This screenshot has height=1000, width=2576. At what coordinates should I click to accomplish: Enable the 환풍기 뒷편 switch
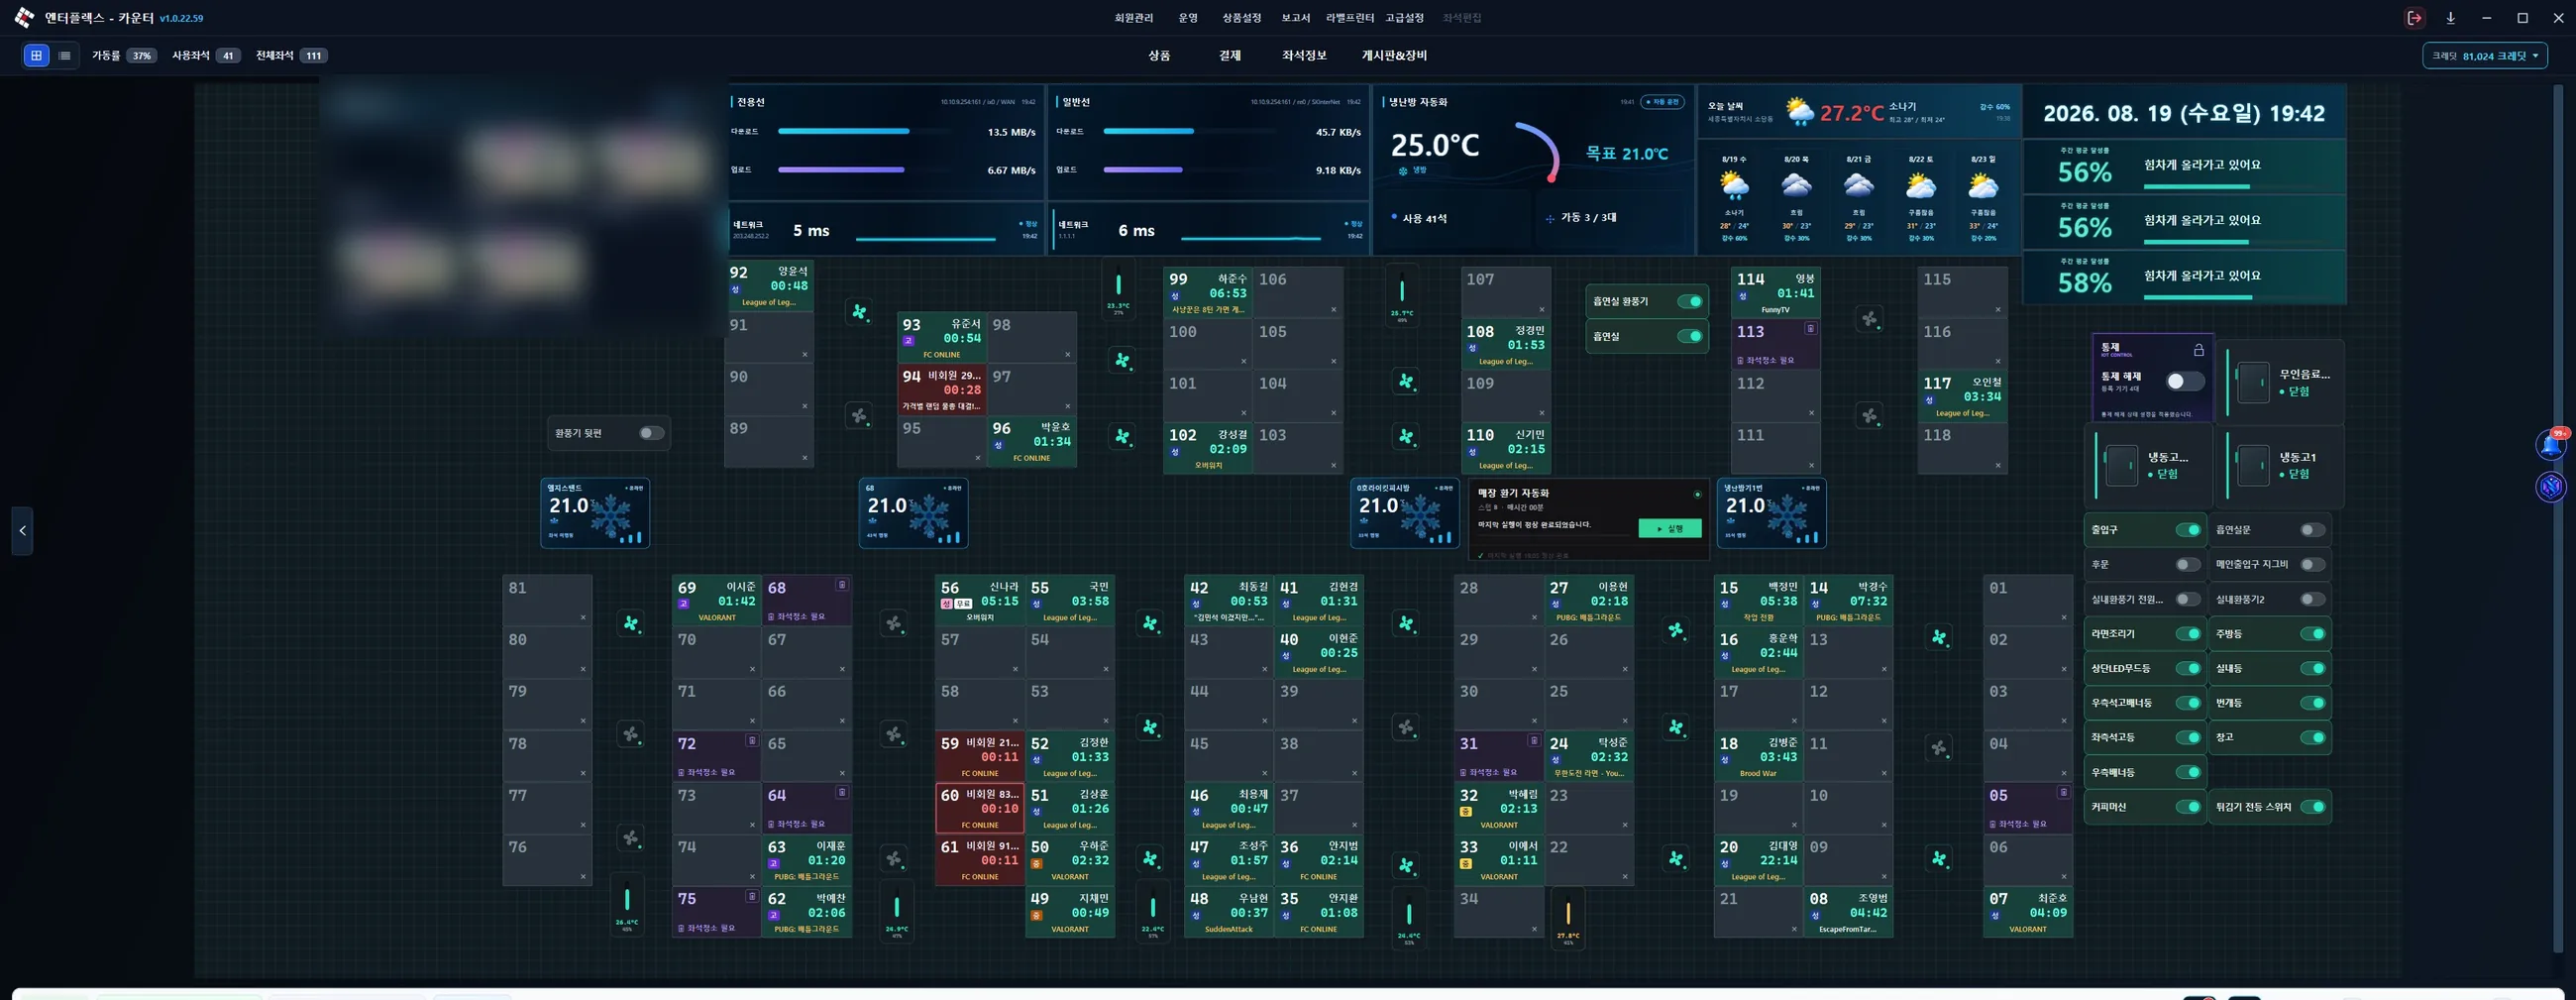click(x=651, y=433)
